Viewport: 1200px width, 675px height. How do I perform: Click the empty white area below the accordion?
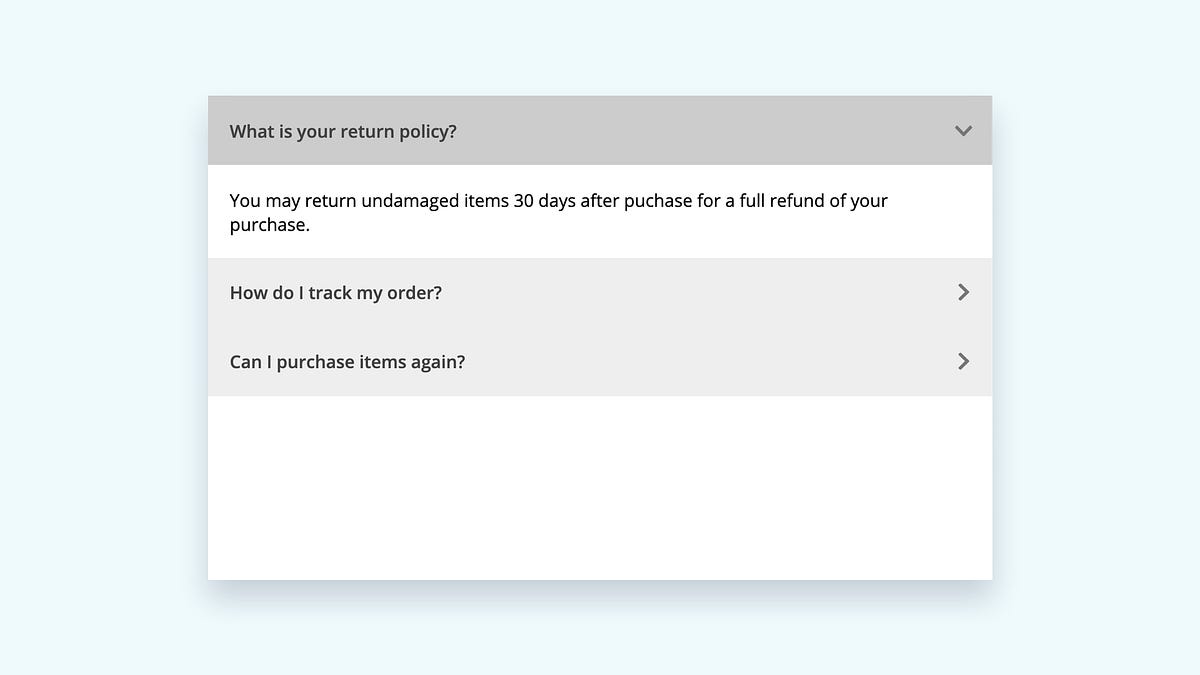coord(600,487)
